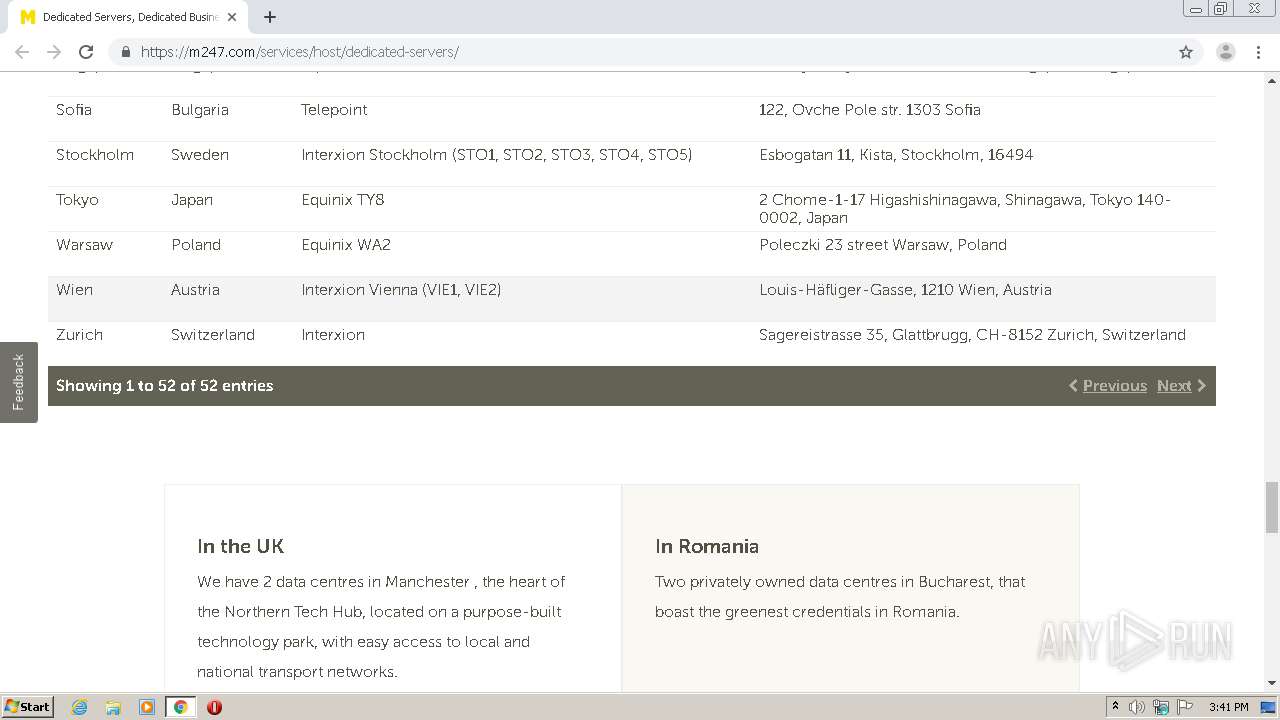Open the Windows Start button
The image size is (1280, 720).
[x=28, y=707]
